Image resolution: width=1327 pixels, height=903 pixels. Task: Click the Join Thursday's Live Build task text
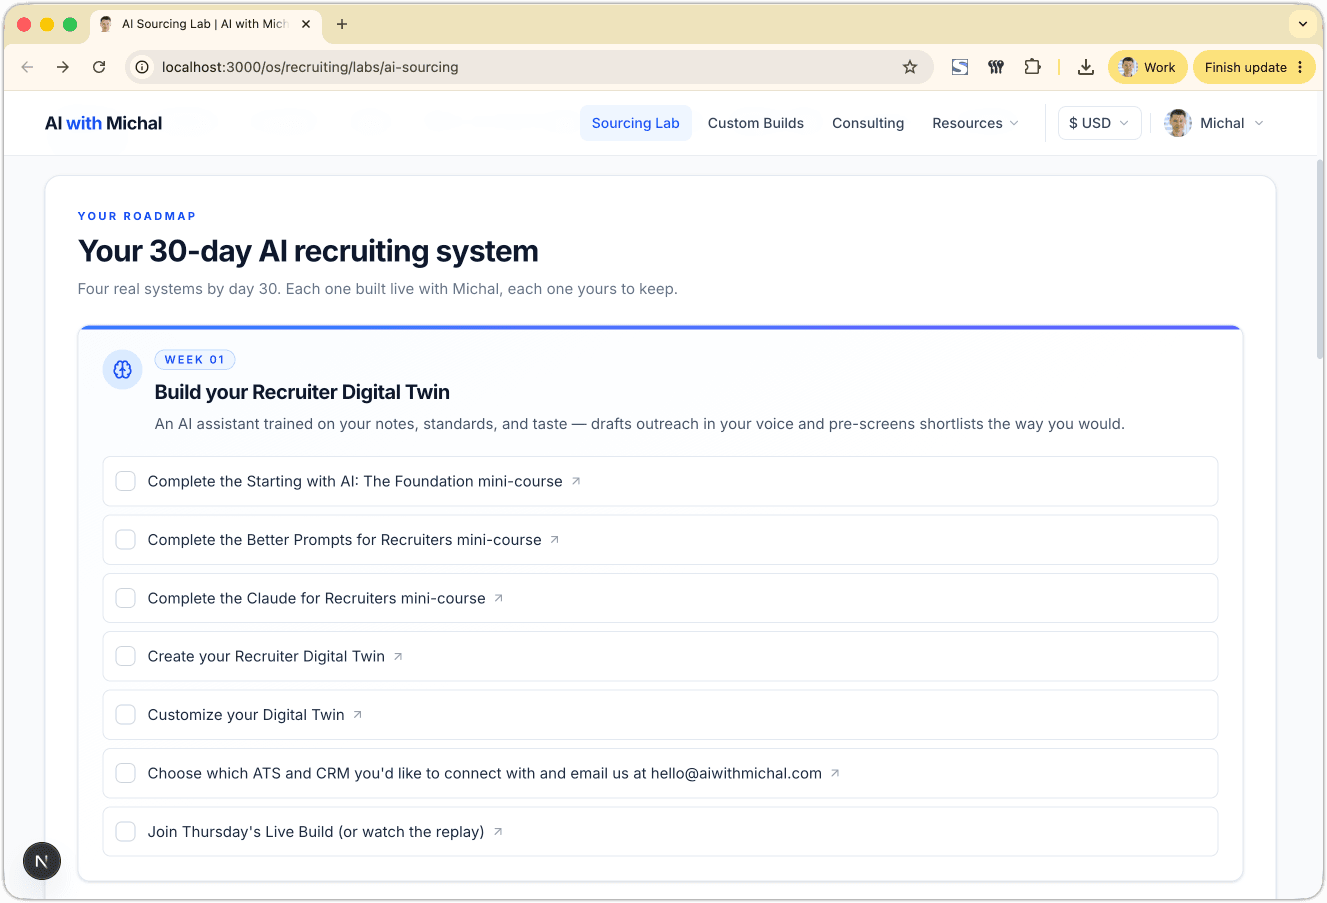pos(316,832)
